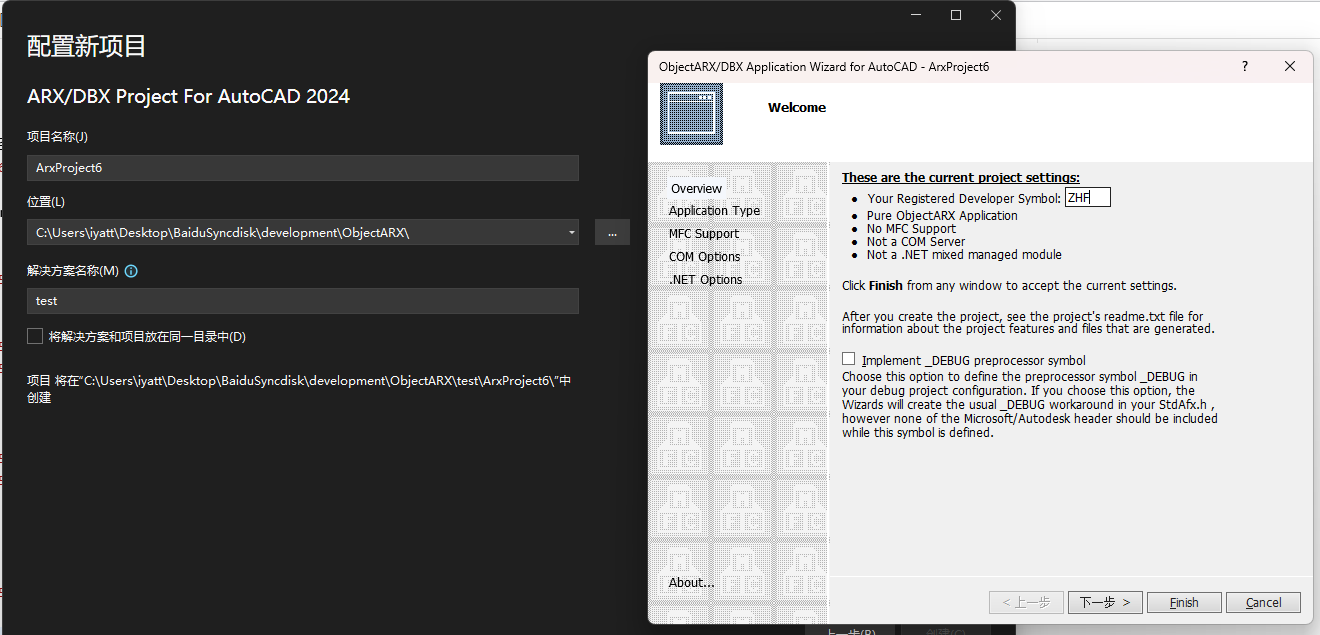Cancel the ObjectARX wizard
Screen dimensions: 1320x635
(1263, 602)
